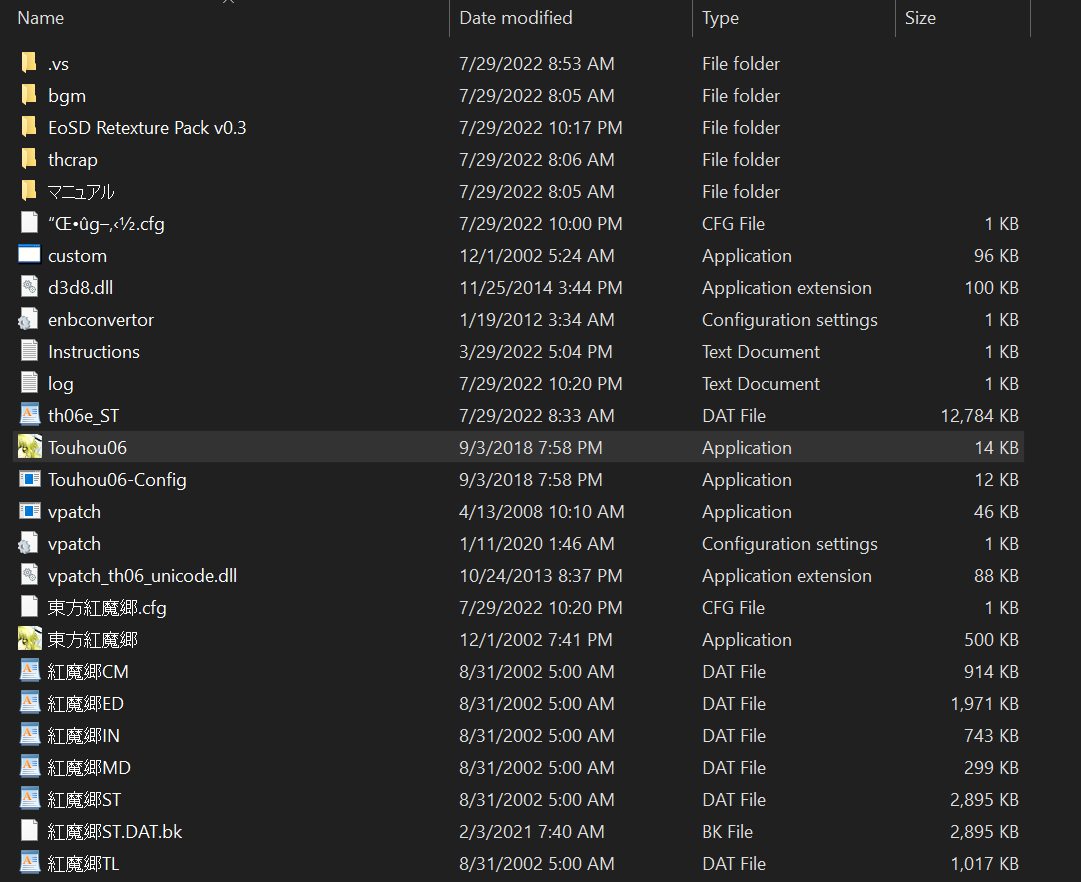
Task: Click the 11/25/2014 3:44 PM date
Action: pos(541,288)
